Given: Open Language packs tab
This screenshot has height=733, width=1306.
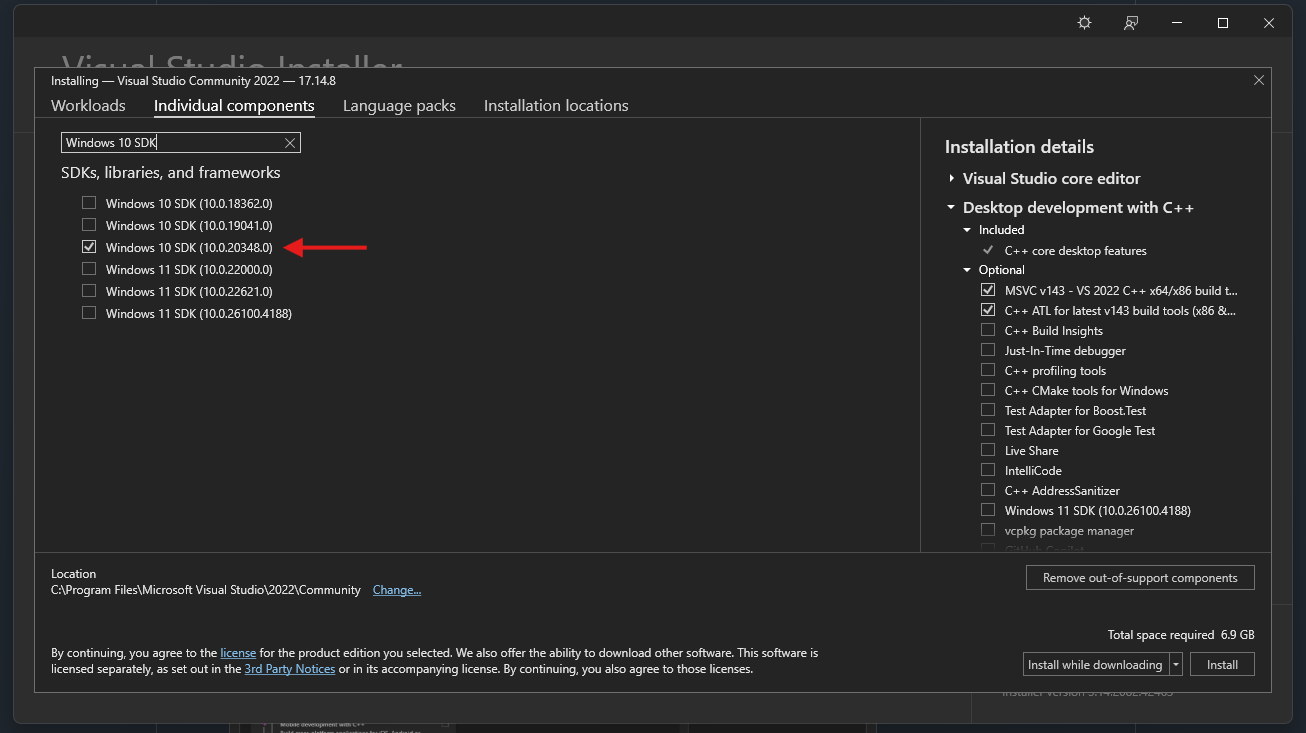Looking at the screenshot, I should tap(399, 106).
